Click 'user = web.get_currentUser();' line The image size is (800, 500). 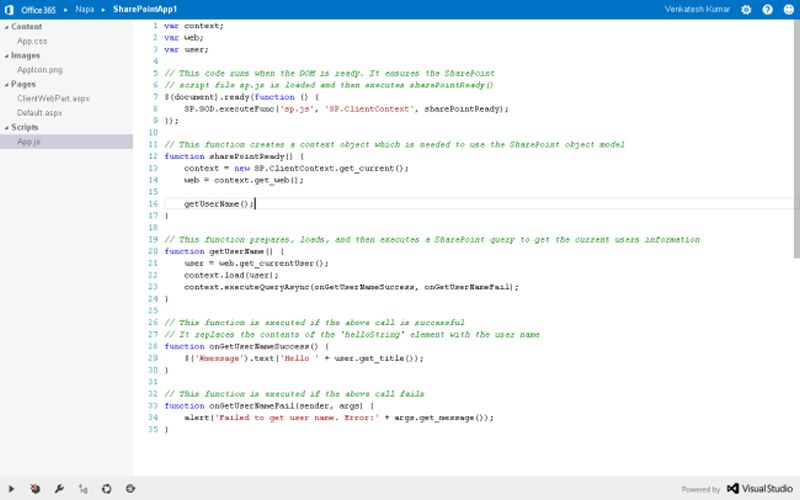(257, 263)
